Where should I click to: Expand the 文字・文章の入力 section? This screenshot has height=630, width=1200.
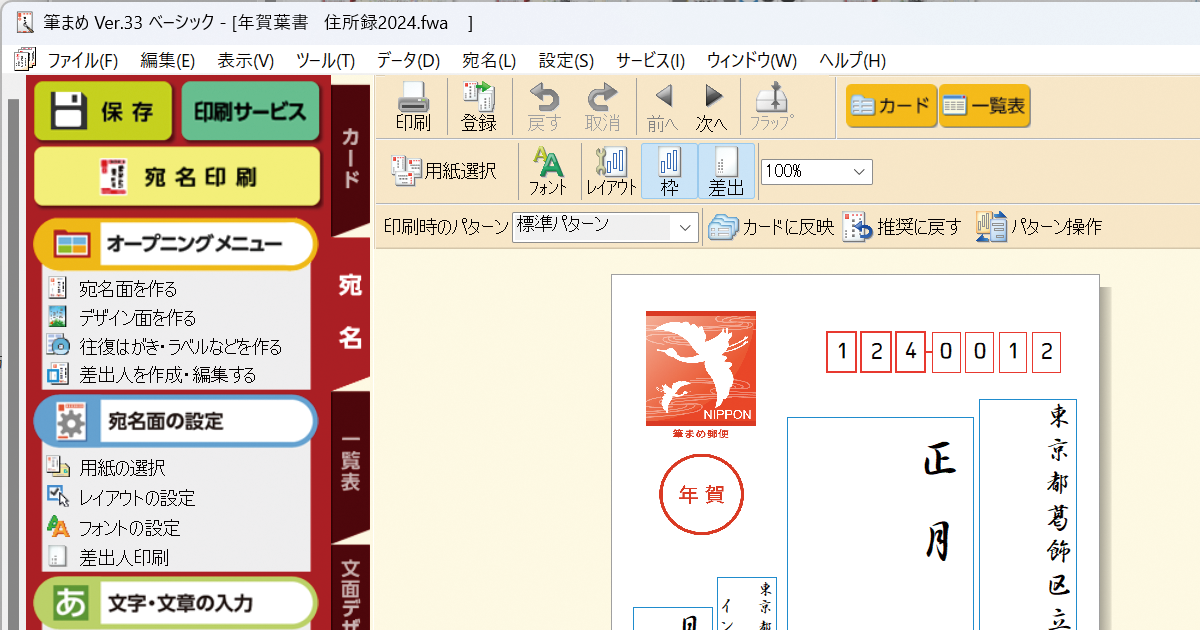coord(175,603)
